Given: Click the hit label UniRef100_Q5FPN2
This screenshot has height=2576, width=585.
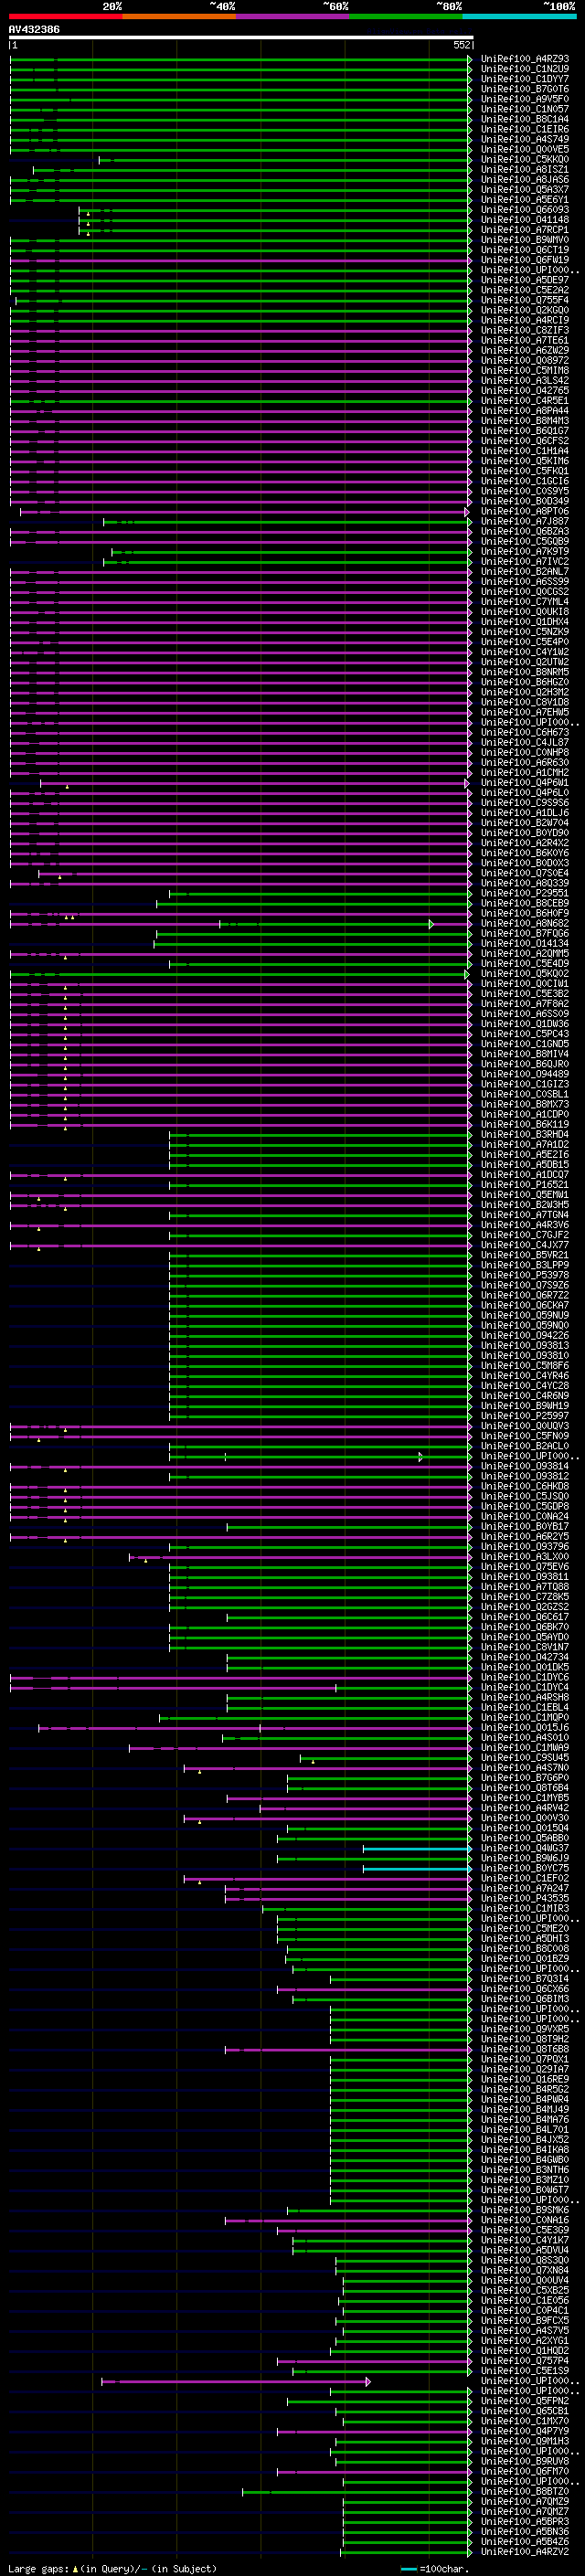Looking at the screenshot, I should pos(524,2401).
